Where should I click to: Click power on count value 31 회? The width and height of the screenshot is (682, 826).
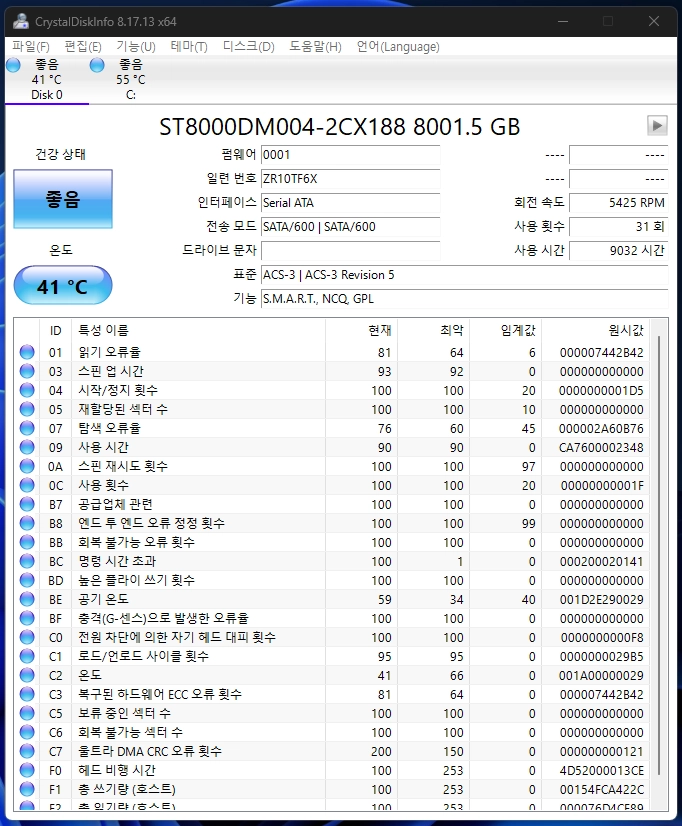coord(619,227)
